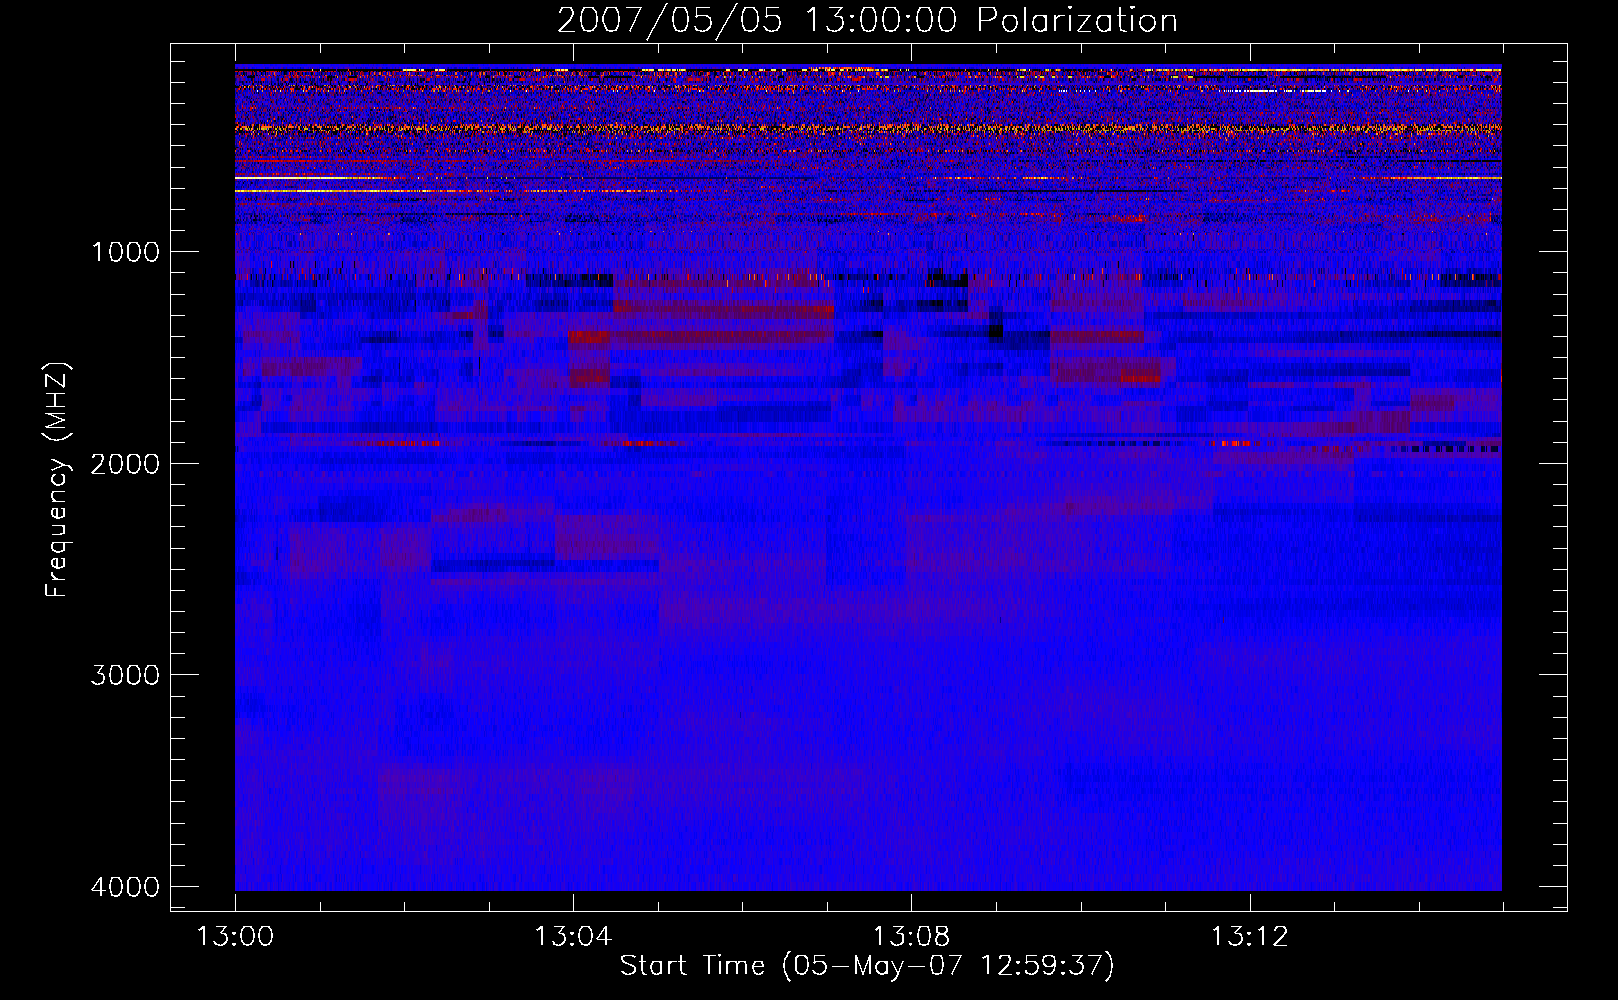Click the 1000 frequency axis label
This screenshot has height=1000, width=1618.
pos(125,251)
